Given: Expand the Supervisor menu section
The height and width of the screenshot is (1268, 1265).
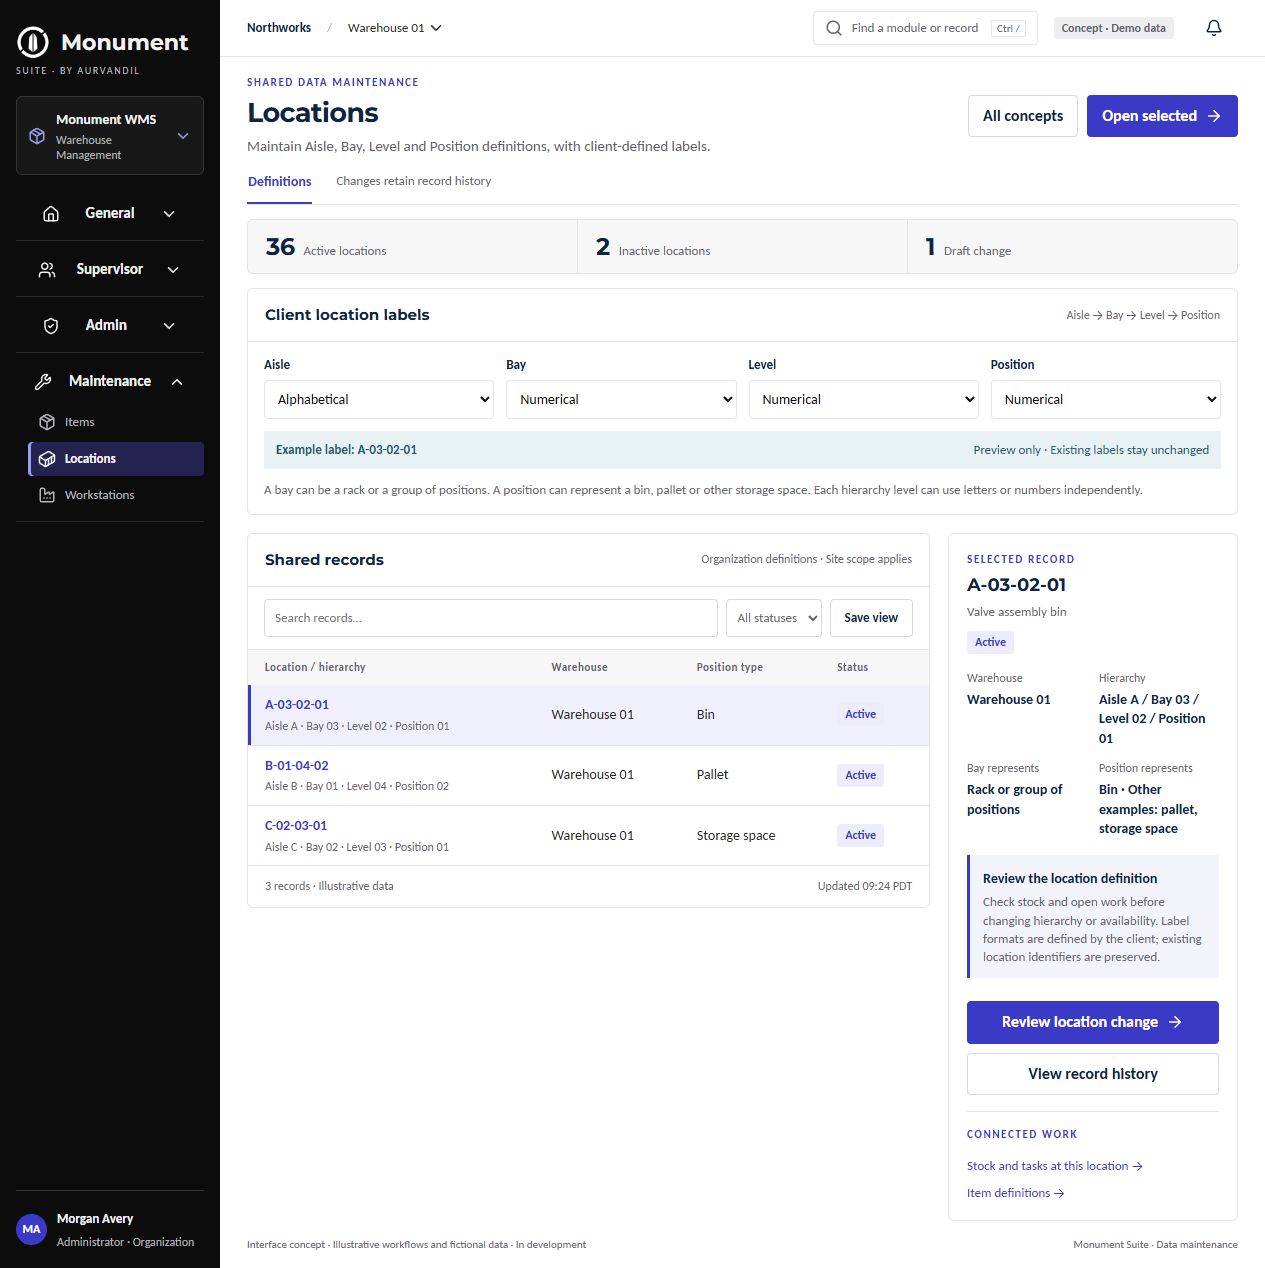Looking at the screenshot, I should [x=110, y=269].
